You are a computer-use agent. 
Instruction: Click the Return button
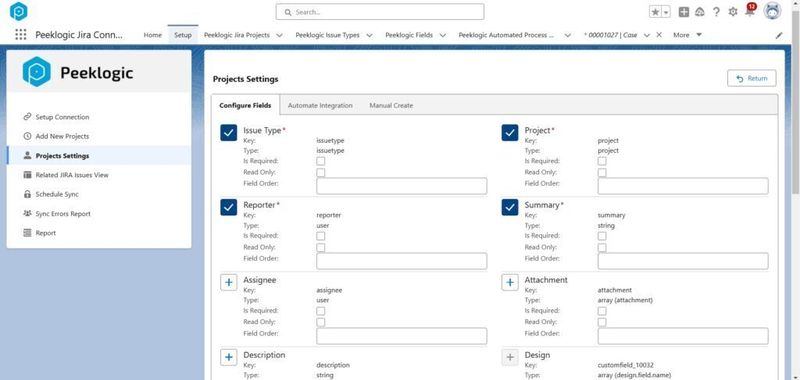752,78
